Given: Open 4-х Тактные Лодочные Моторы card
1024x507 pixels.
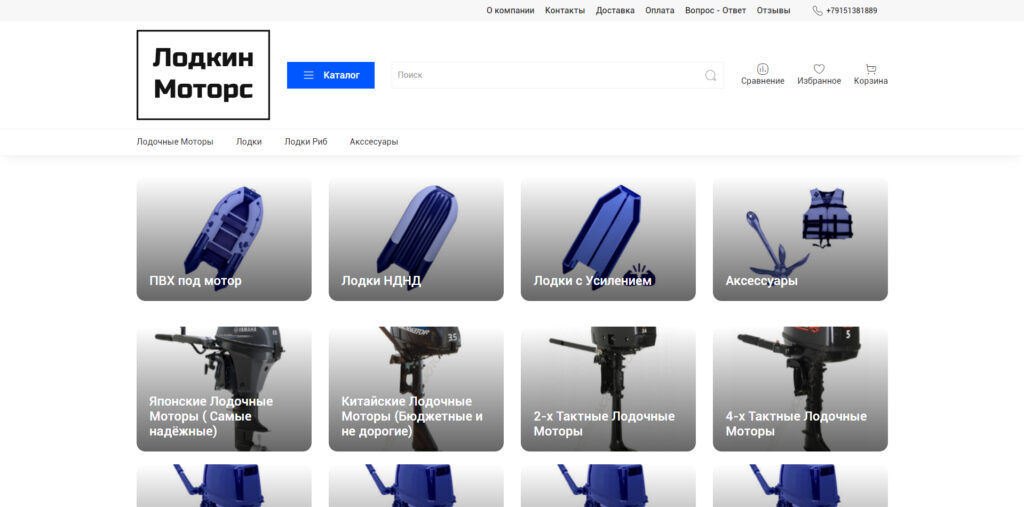Looking at the screenshot, I should point(800,389).
